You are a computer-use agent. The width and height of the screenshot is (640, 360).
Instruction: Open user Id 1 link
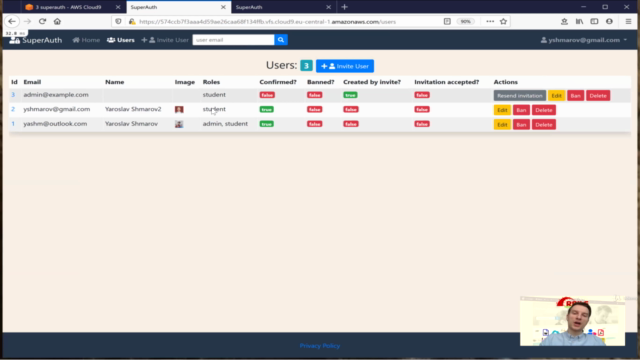point(13,123)
